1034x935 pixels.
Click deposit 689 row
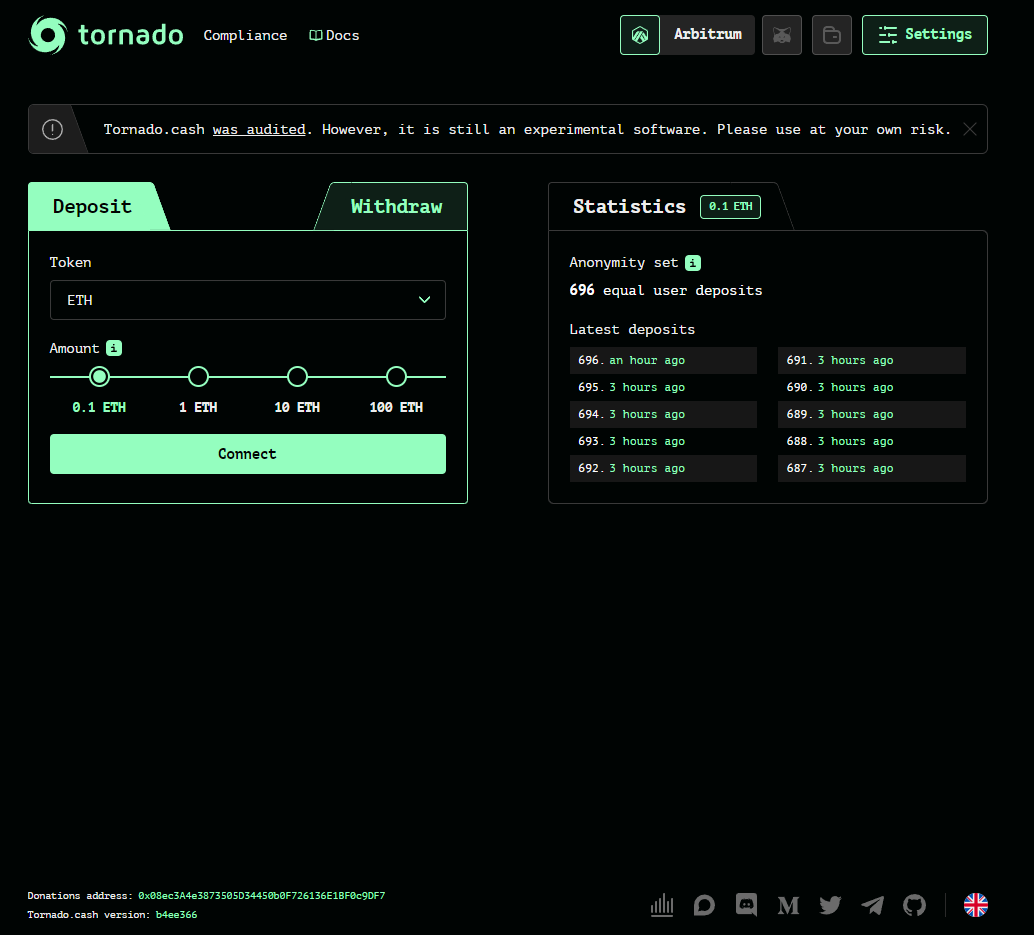tap(872, 414)
